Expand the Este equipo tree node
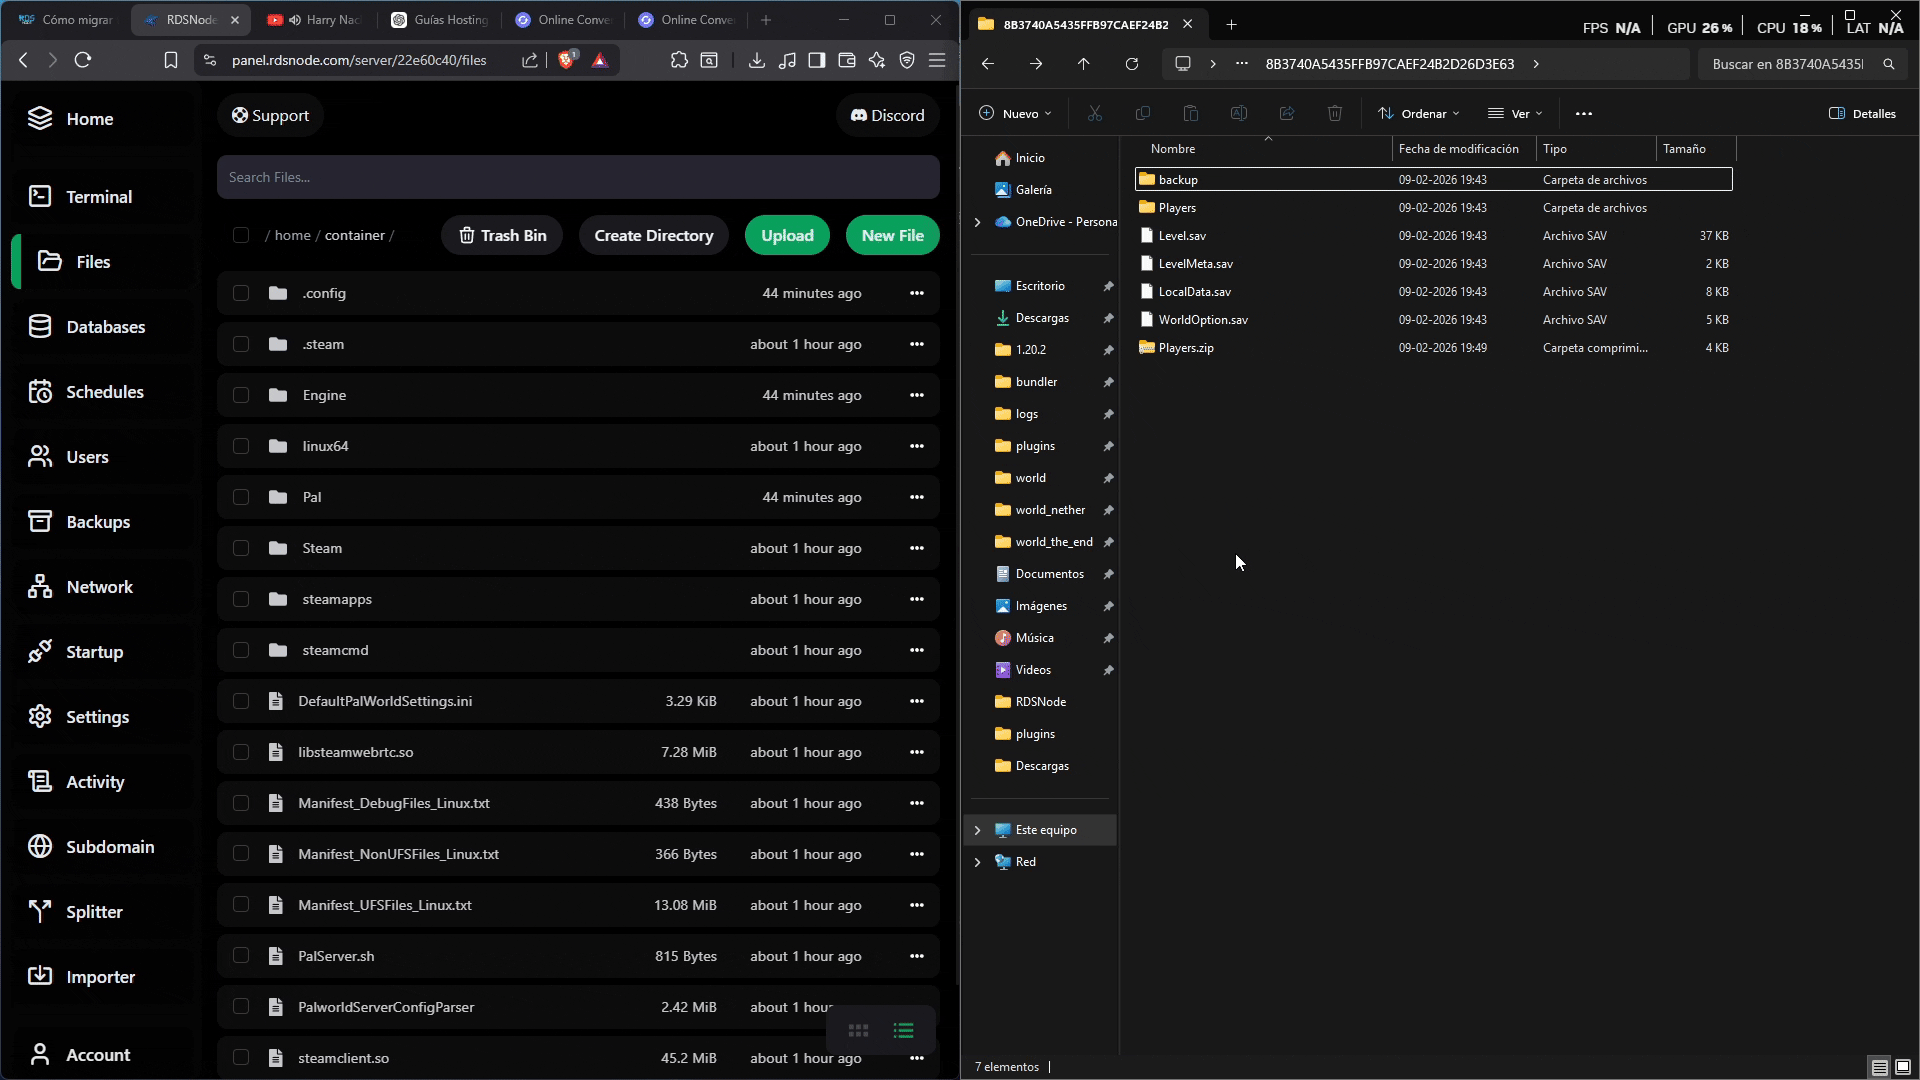 pos(977,830)
